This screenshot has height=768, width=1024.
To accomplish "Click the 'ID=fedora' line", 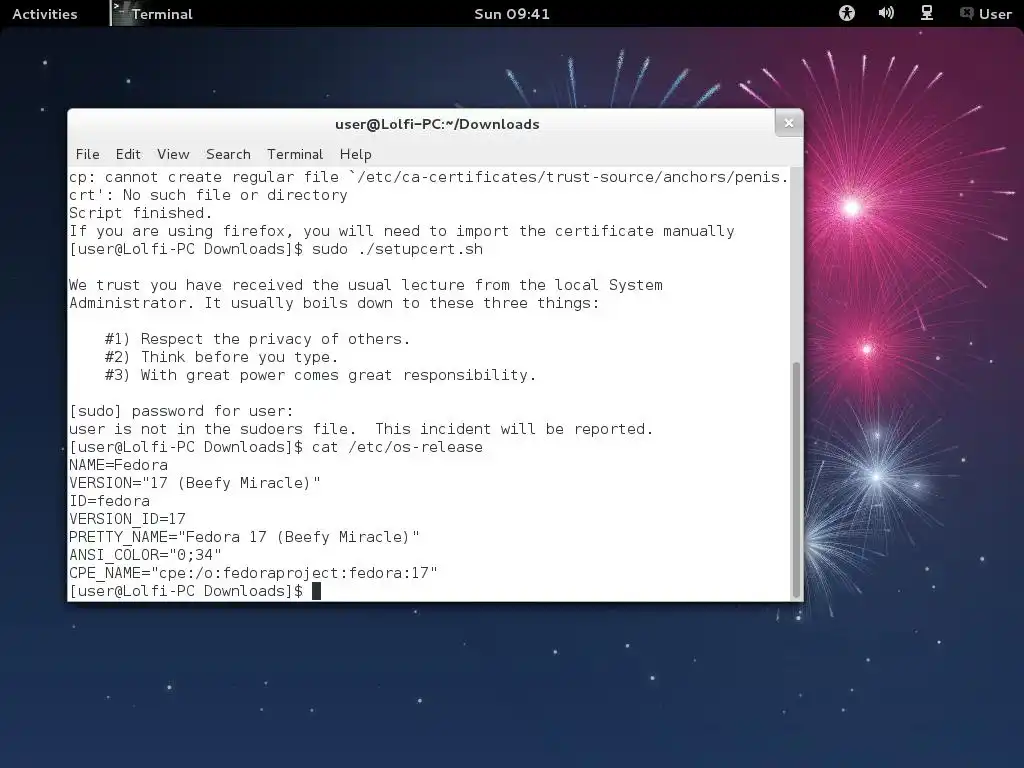I will pyautogui.click(x=109, y=501).
